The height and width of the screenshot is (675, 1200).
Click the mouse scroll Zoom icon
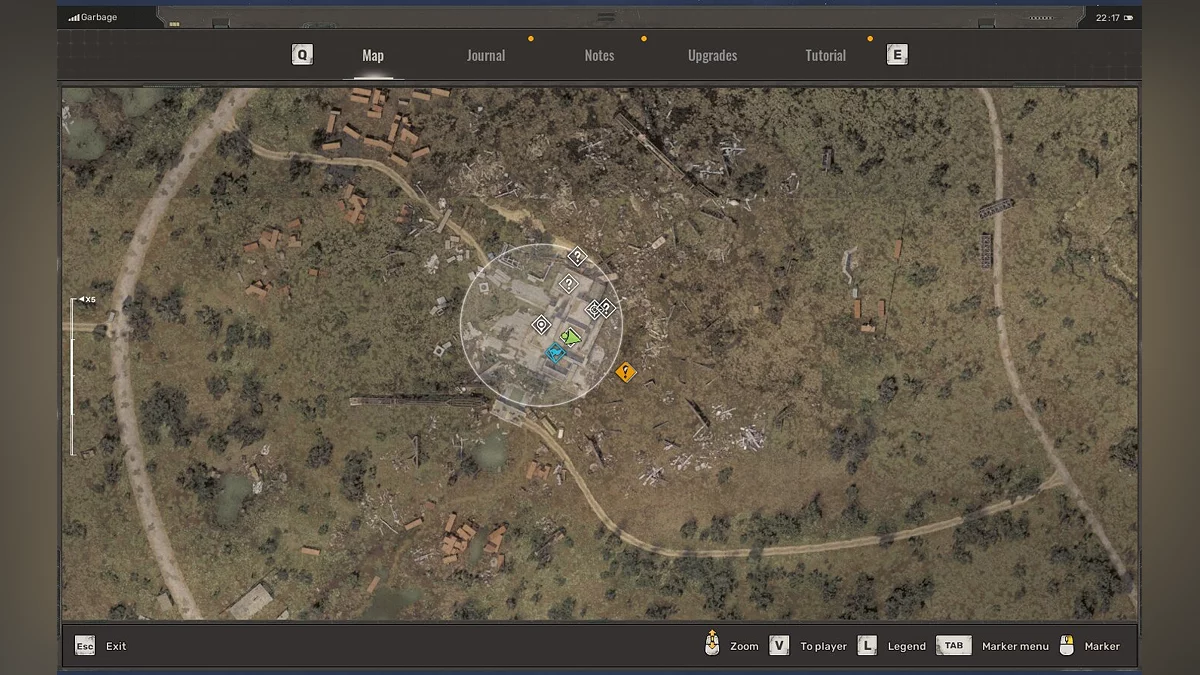pyautogui.click(x=712, y=645)
